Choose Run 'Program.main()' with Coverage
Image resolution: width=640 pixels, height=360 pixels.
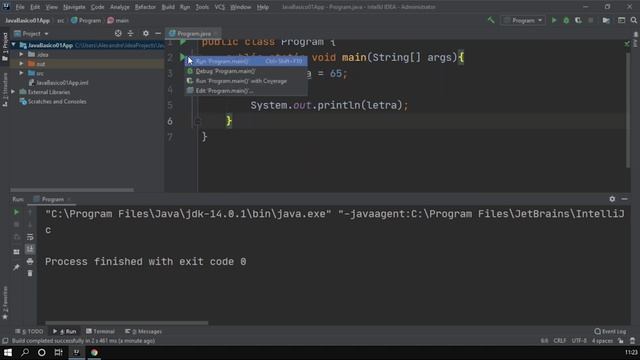246,81
